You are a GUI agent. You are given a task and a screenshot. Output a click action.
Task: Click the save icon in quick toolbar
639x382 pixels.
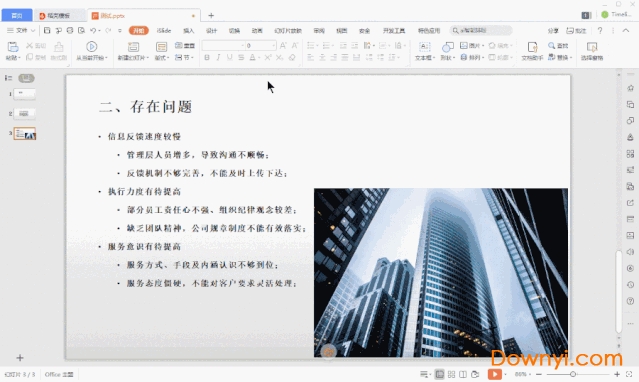coord(47,30)
